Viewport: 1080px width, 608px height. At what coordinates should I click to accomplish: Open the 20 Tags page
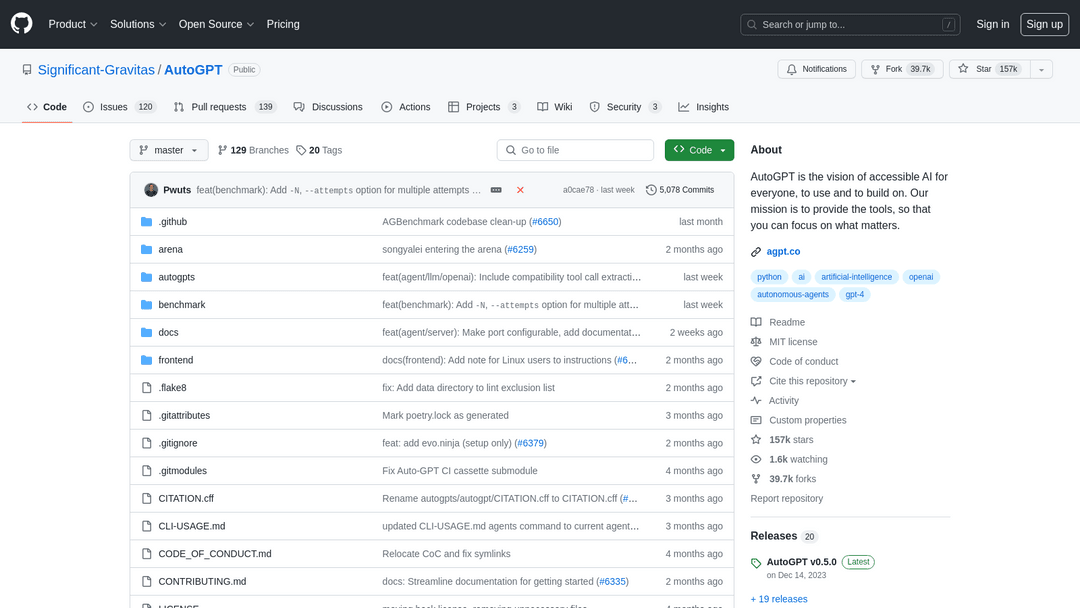point(319,150)
